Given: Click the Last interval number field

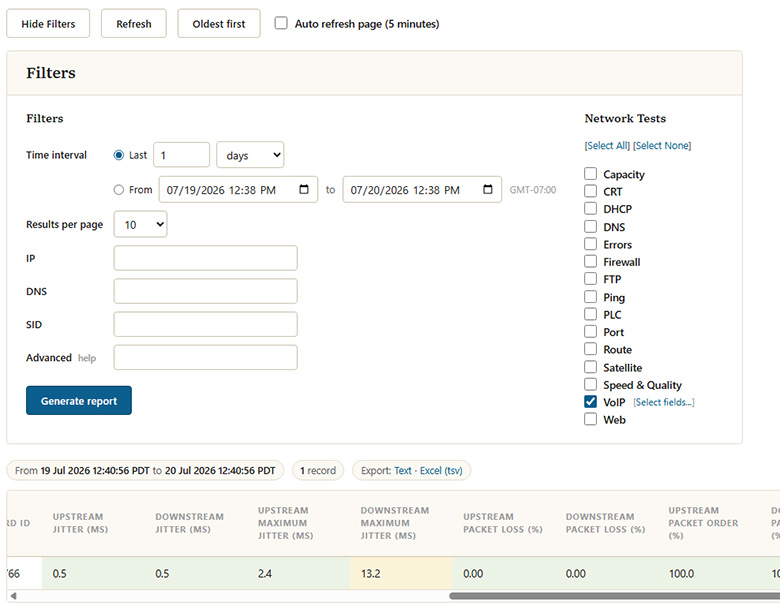Looking at the screenshot, I should coord(182,155).
